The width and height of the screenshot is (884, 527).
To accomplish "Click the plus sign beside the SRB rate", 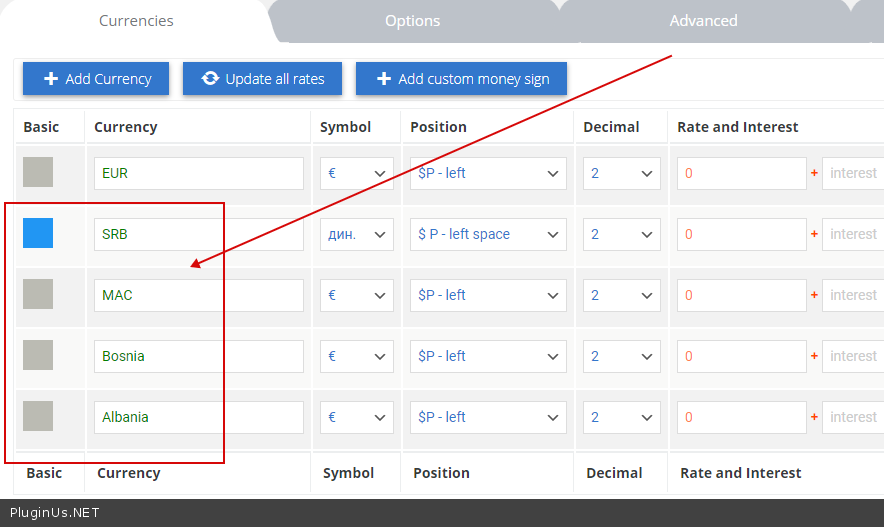I will click(x=814, y=234).
